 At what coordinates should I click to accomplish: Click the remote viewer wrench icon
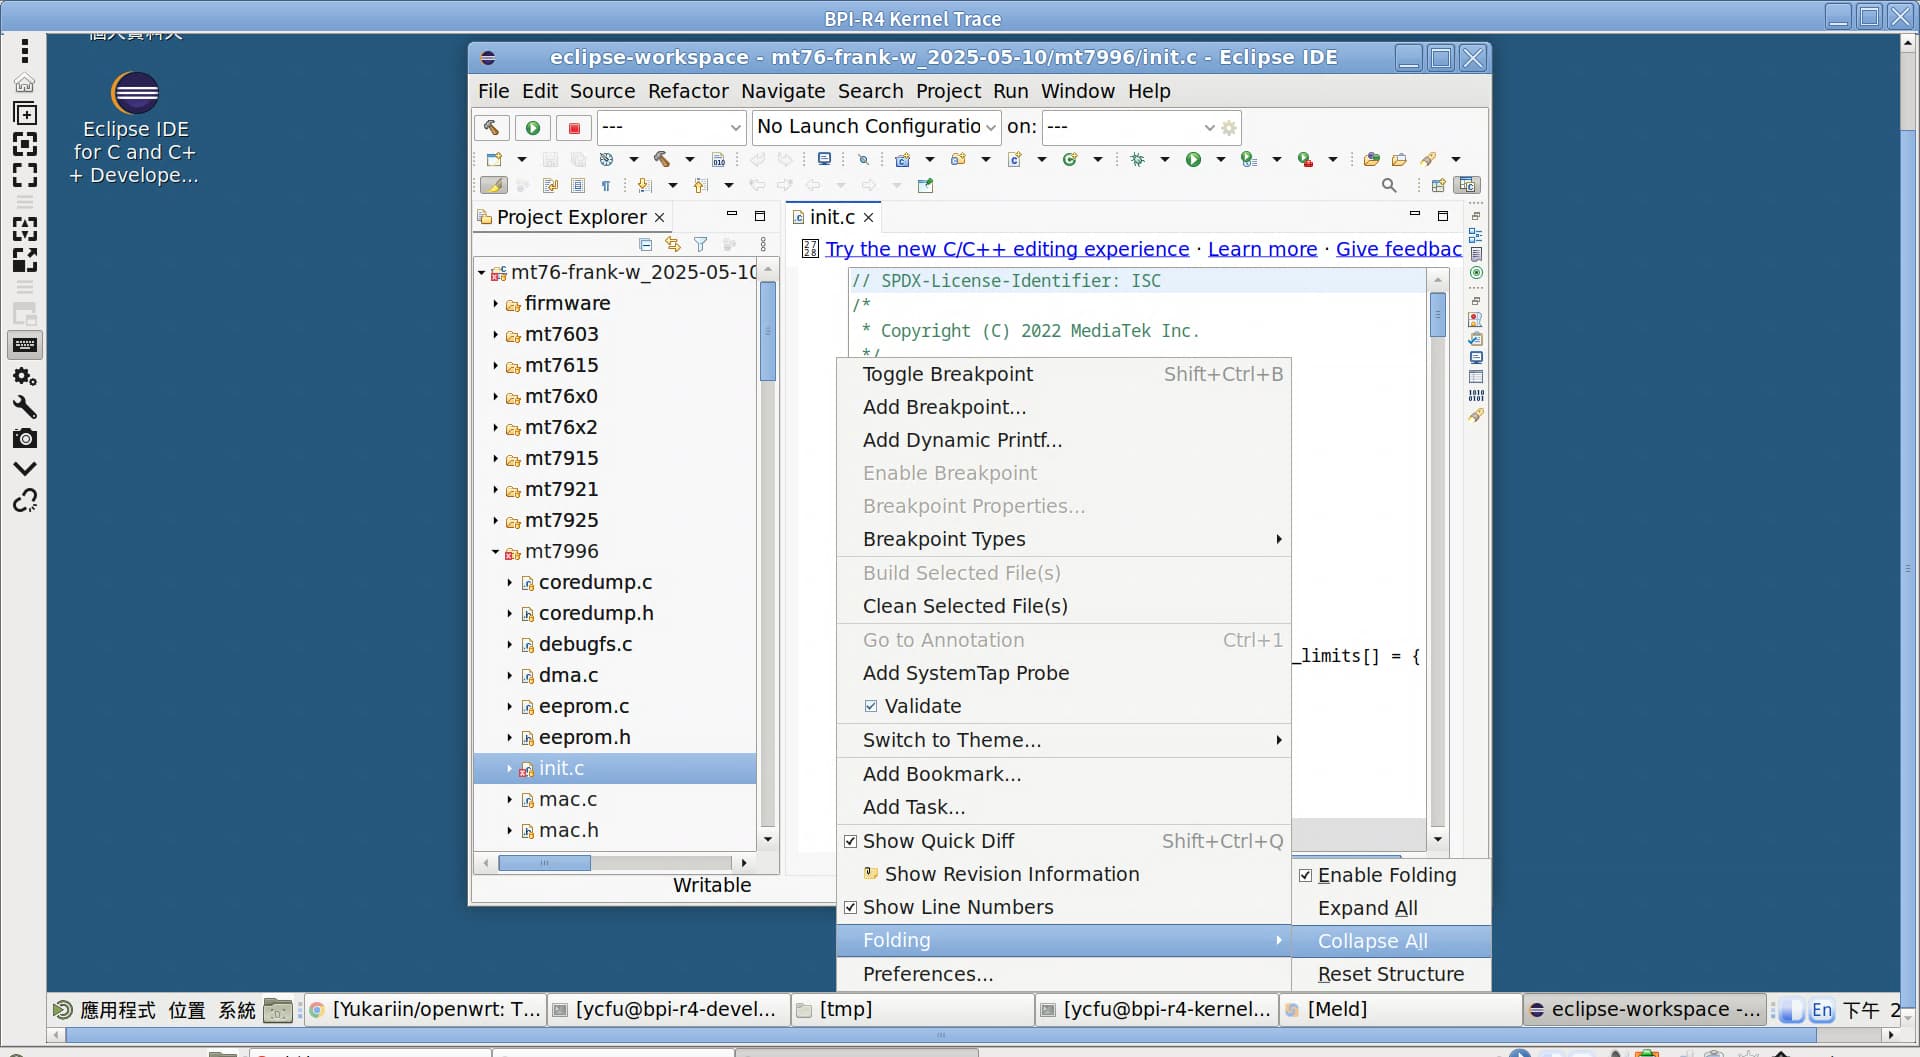(25, 407)
